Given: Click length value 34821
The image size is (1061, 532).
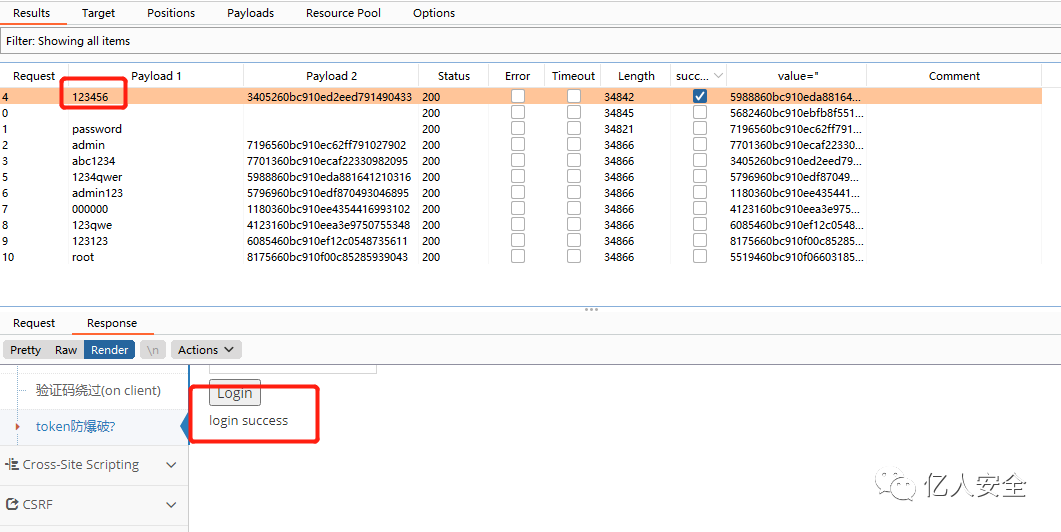Looking at the screenshot, I should (619, 129).
